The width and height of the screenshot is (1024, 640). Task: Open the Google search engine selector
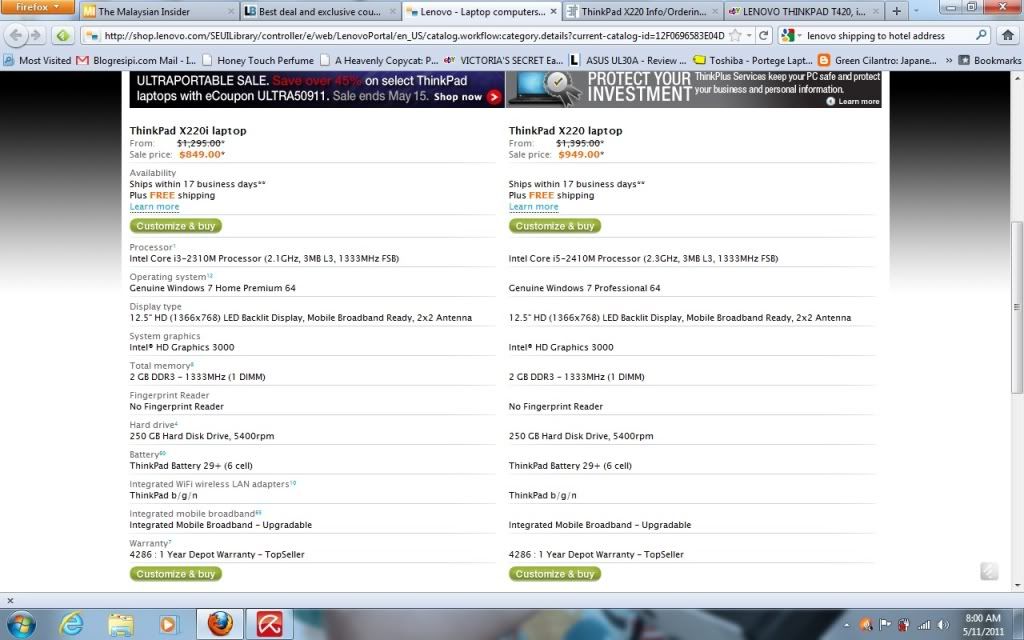tap(791, 35)
